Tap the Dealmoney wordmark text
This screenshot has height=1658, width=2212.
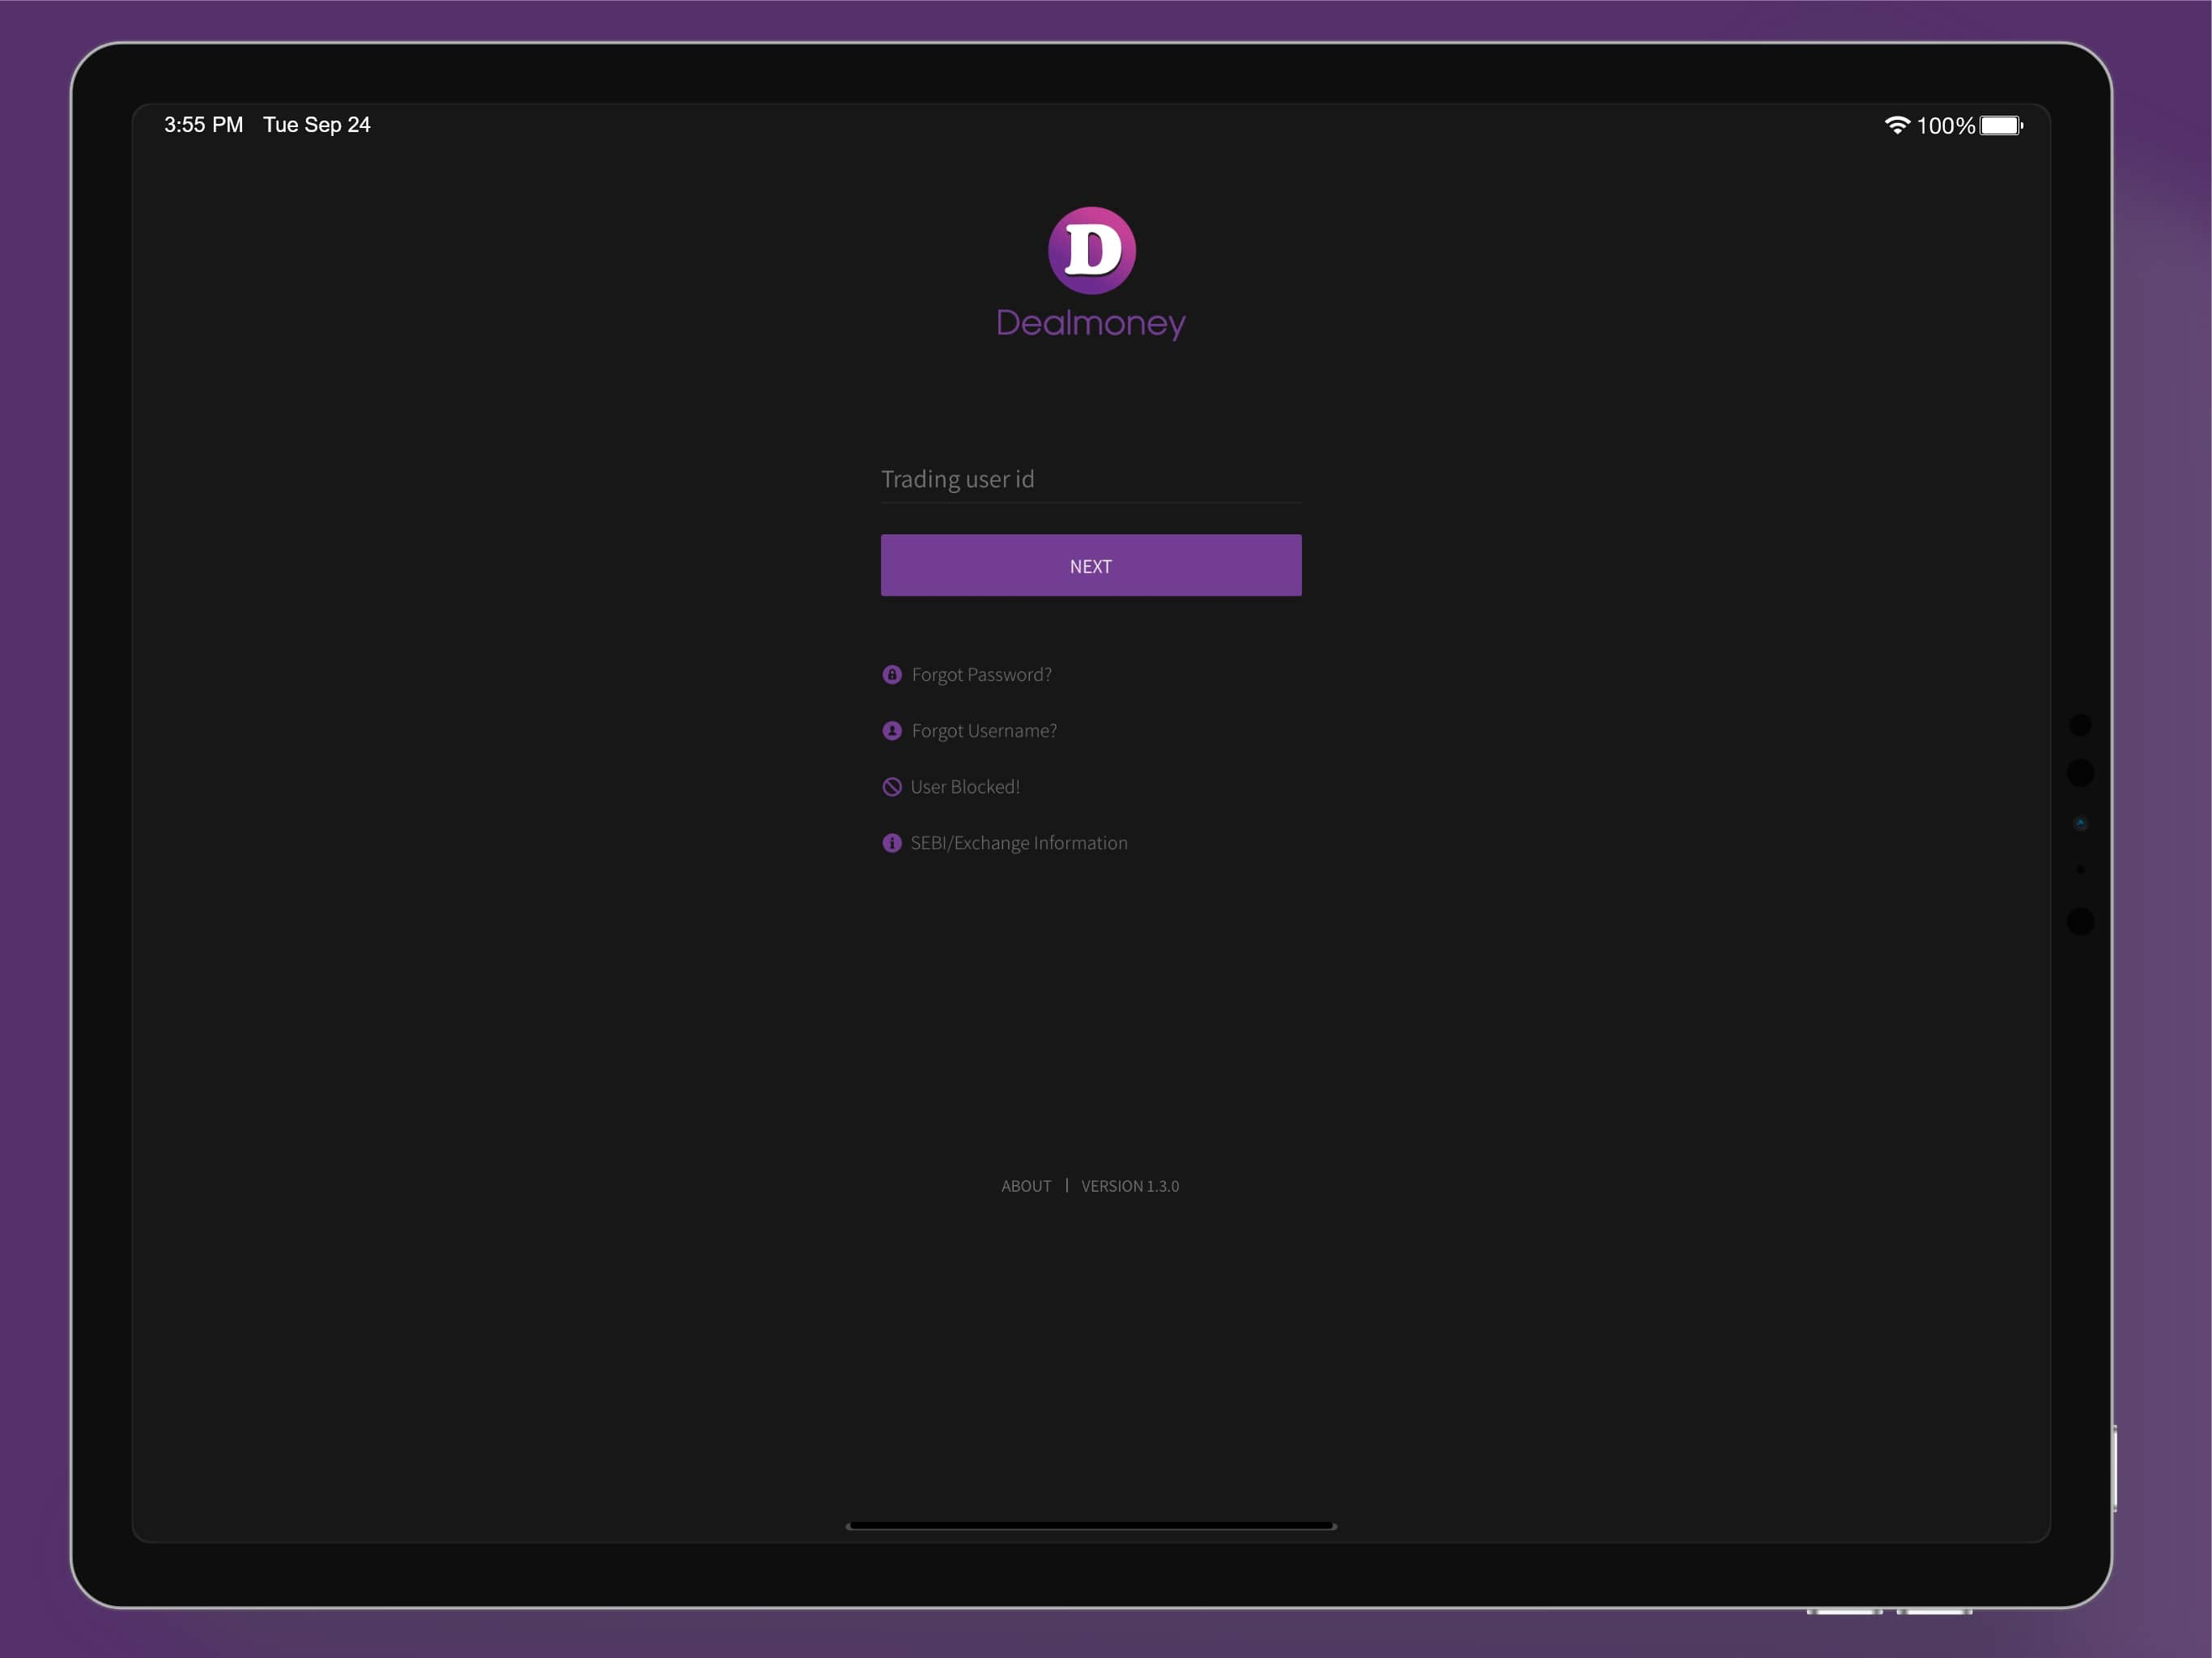coord(1091,323)
